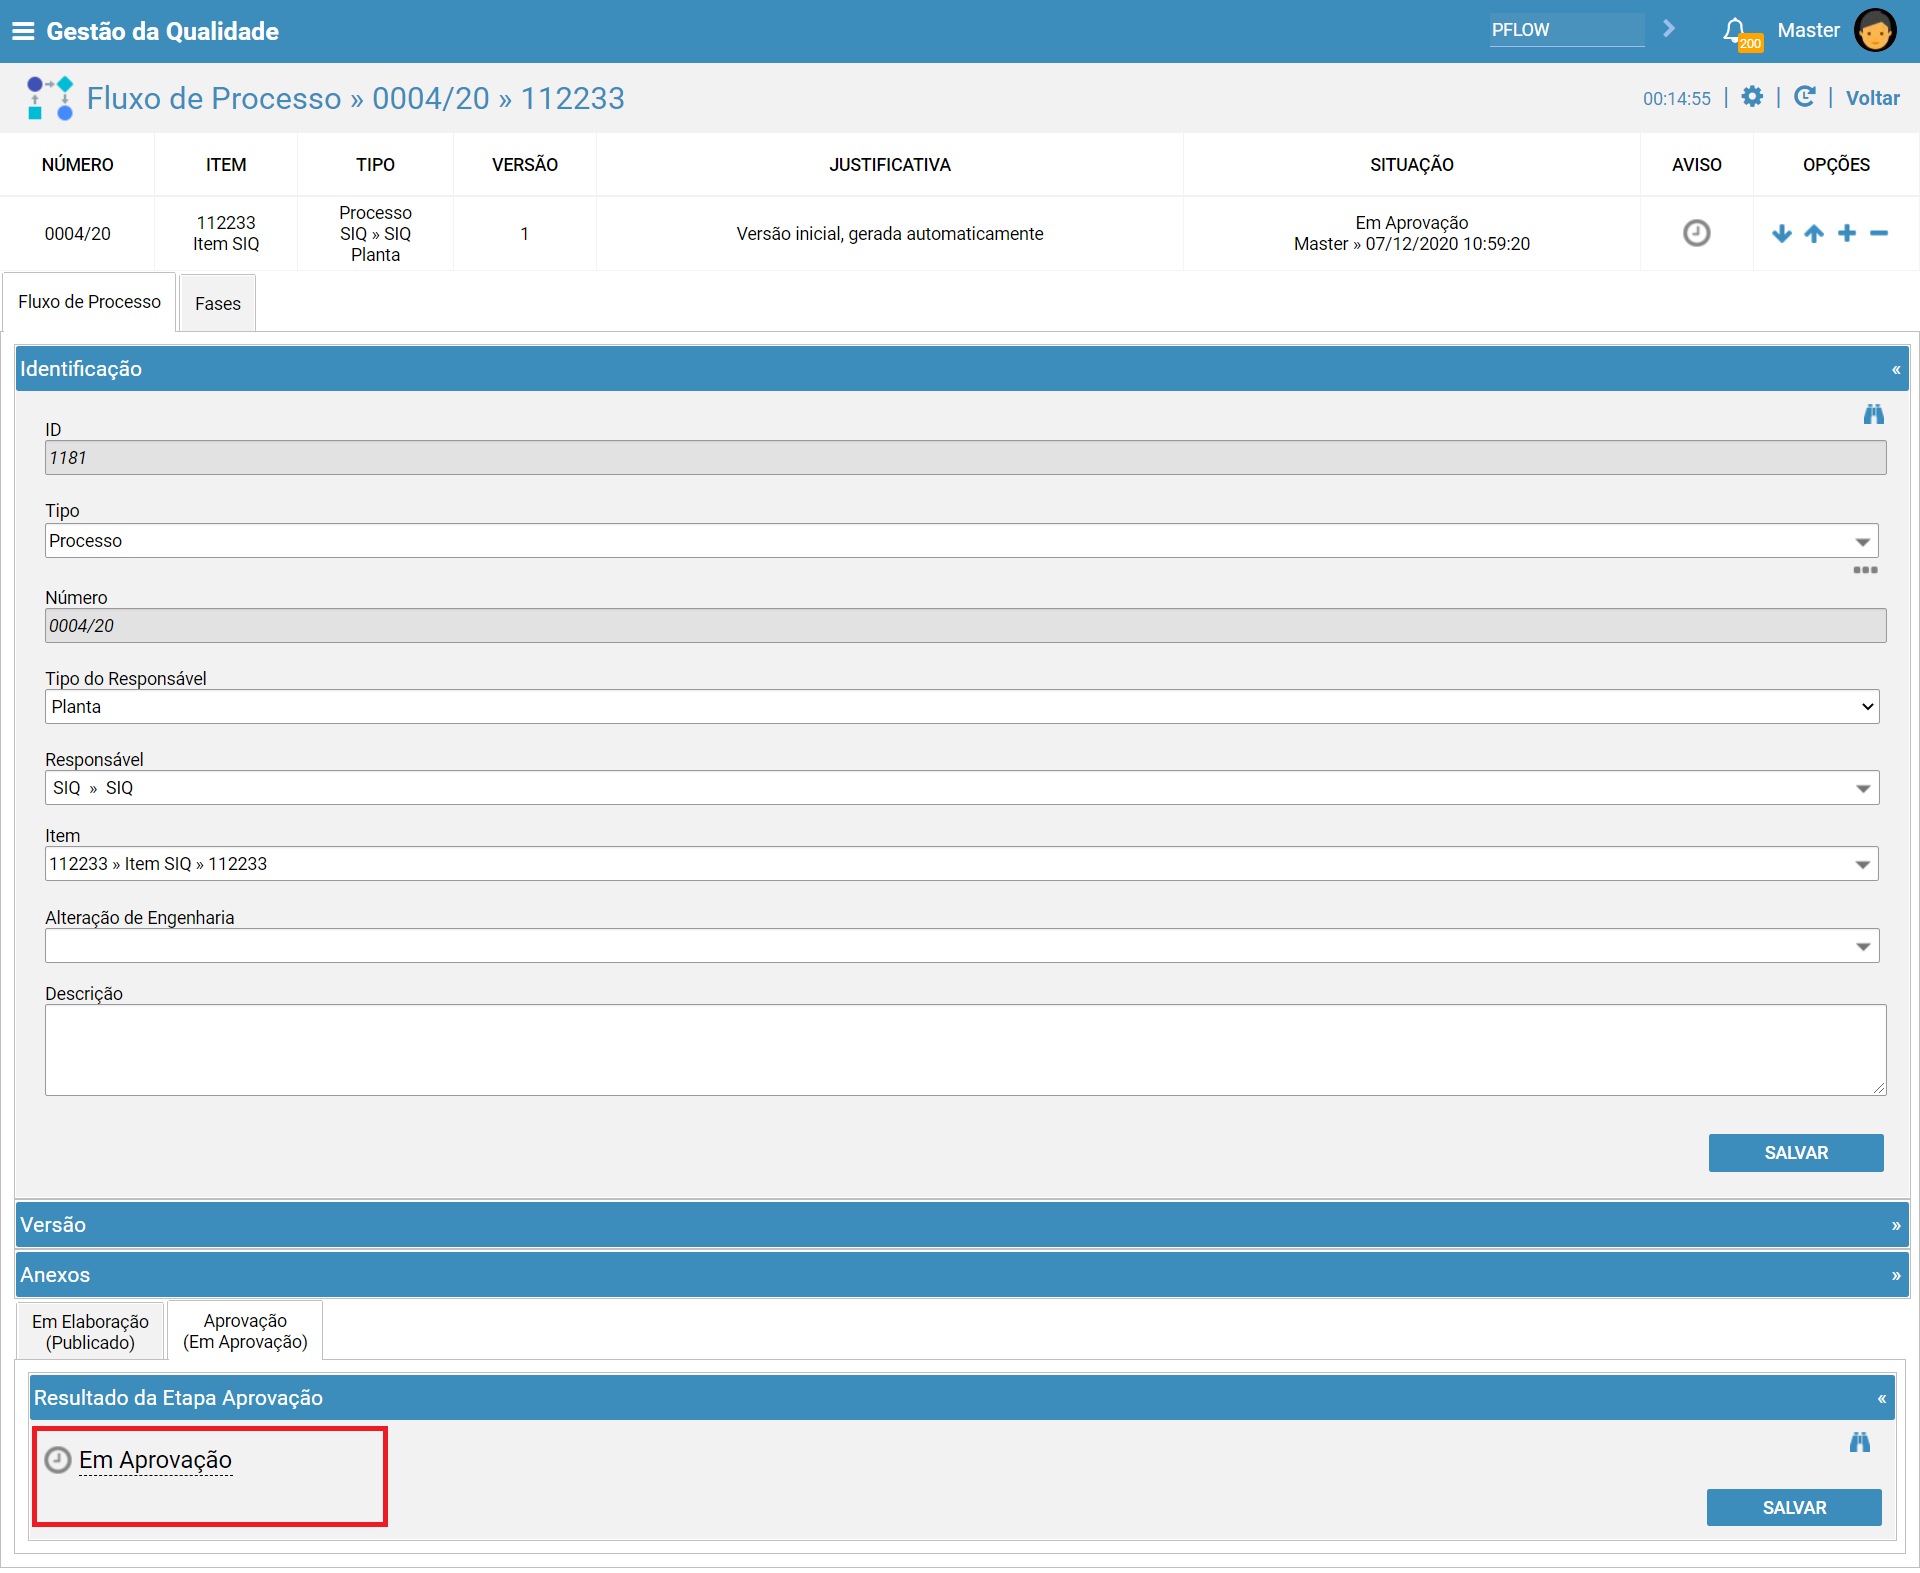Image resolution: width=1920 pixels, height=1573 pixels.
Task: Click the '112233 Item SIQ' table cell
Action: [x=226, y=234]
